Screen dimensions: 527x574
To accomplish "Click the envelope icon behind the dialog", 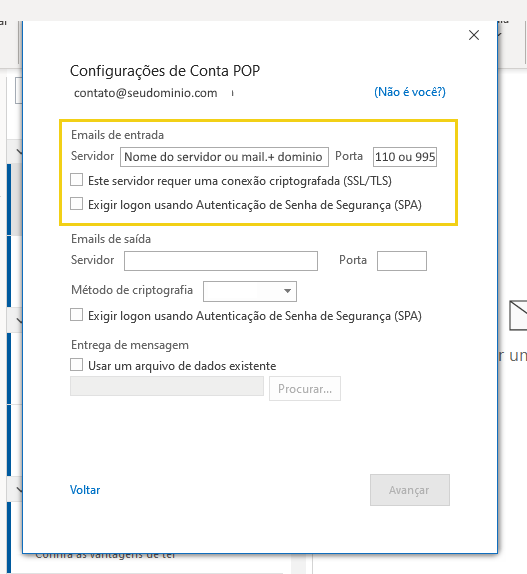I will click(x=518, y=315).
